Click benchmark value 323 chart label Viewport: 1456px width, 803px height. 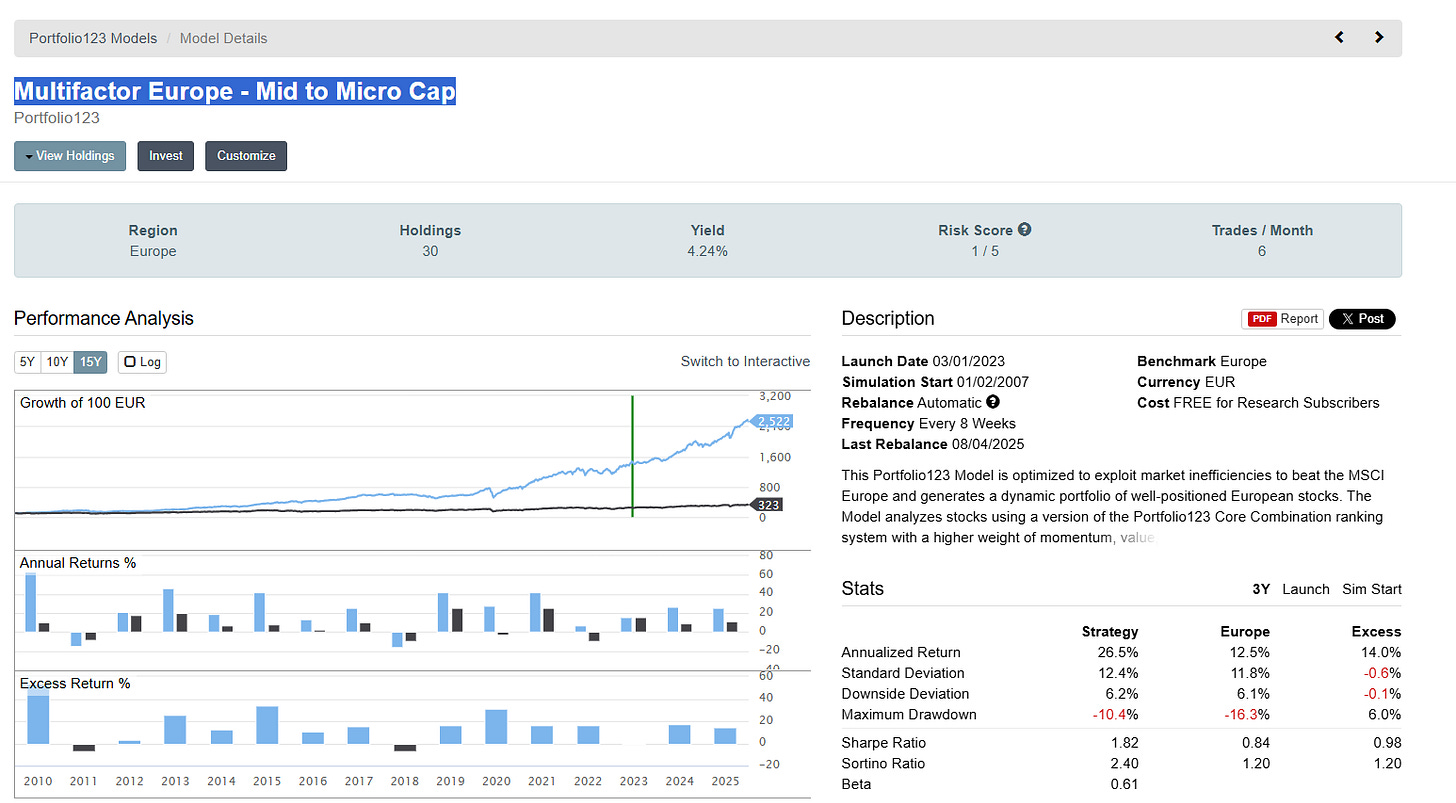tap(768, 505)
